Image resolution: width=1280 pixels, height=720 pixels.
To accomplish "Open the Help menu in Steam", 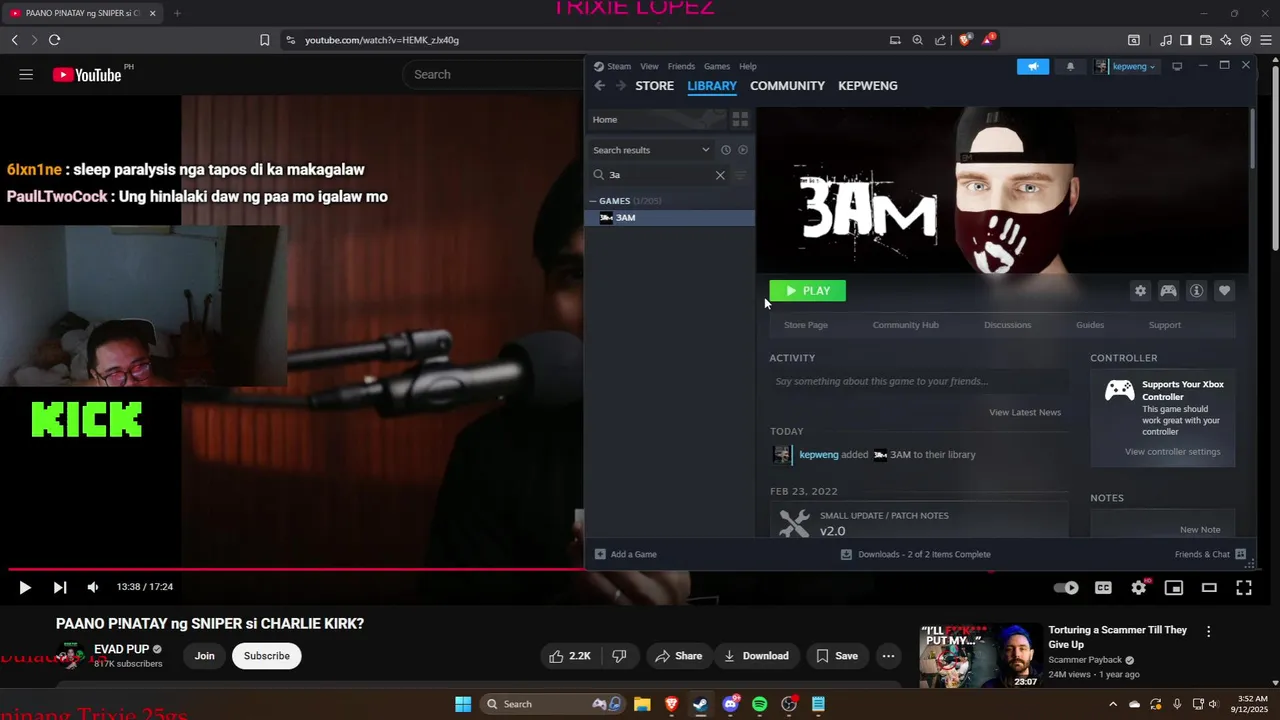I will pos(748,66).
